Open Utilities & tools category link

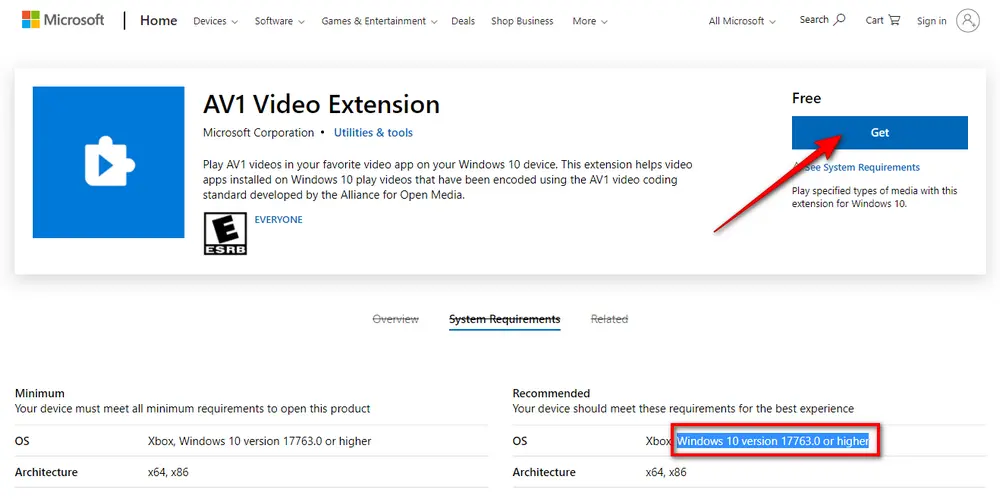pos(373,133)
